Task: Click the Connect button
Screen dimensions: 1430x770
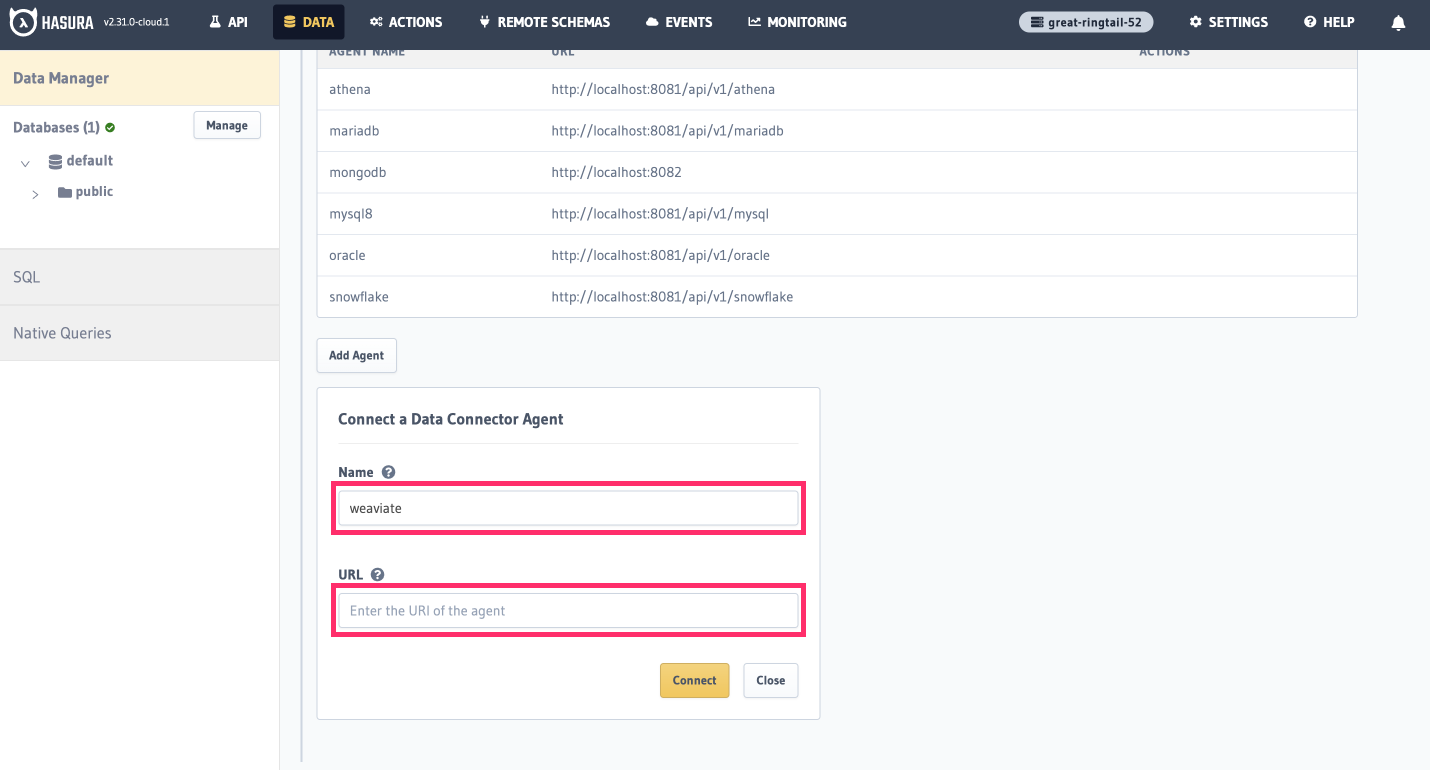Action: (x=694, y=680)
